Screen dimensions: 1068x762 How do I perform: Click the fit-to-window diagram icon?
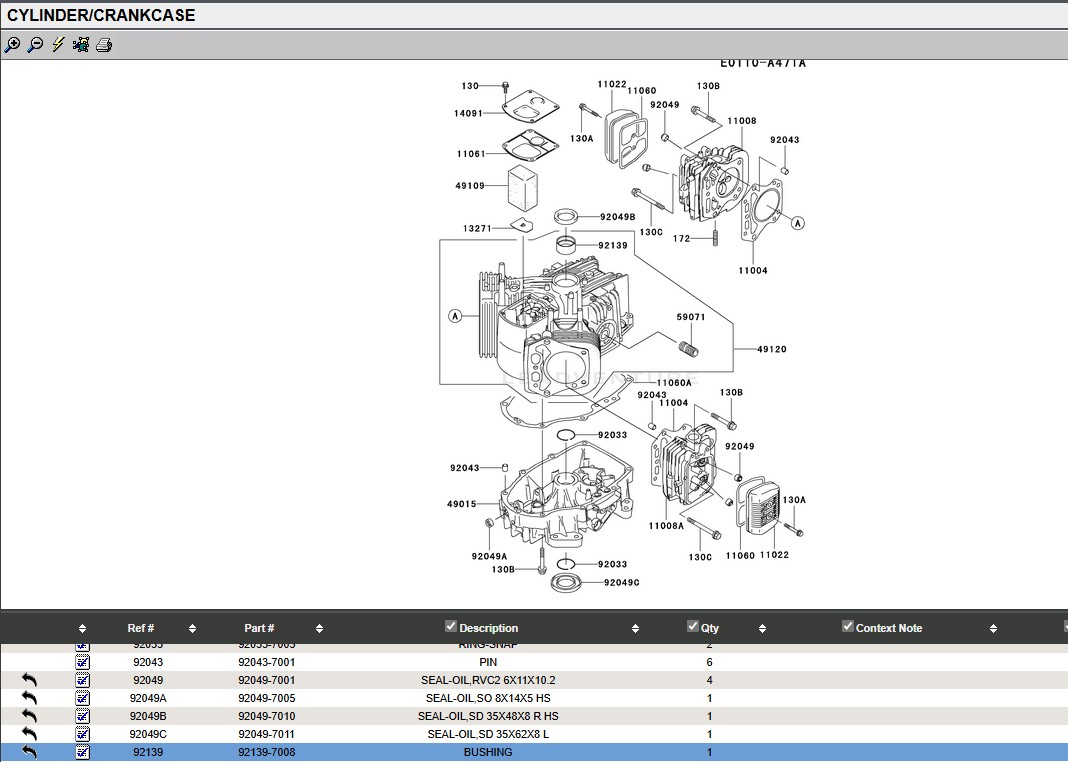pos(81,45)
